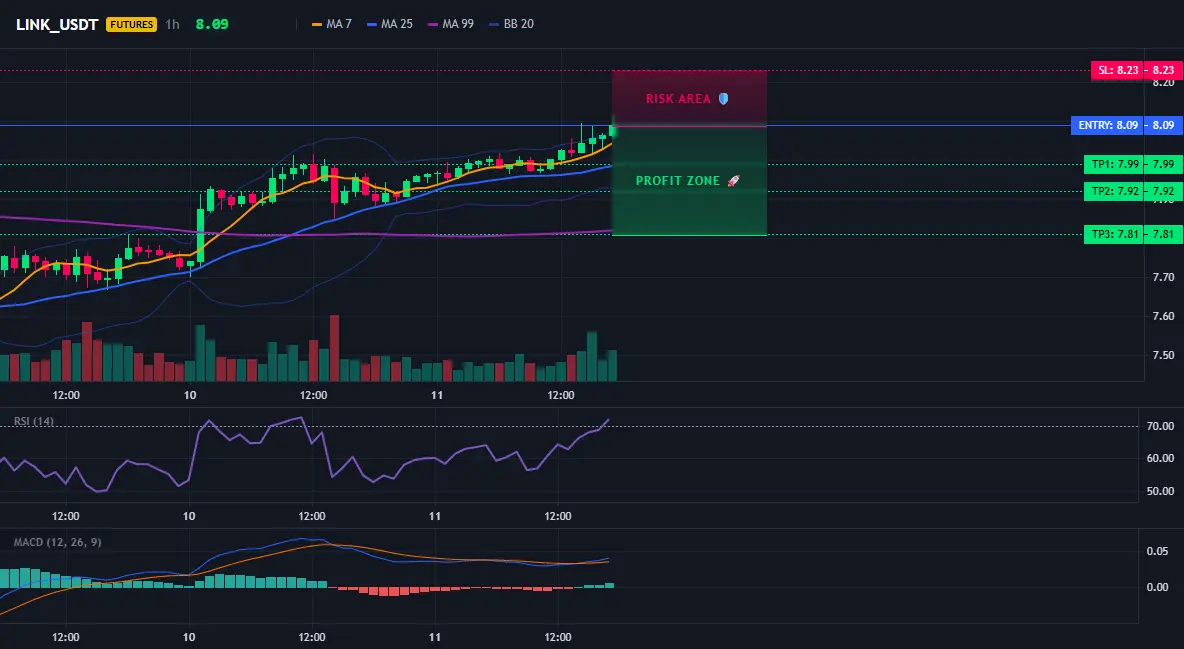Click the 8.09 current price in header
The image size is (1184, 649).
(x=212, y=24)
